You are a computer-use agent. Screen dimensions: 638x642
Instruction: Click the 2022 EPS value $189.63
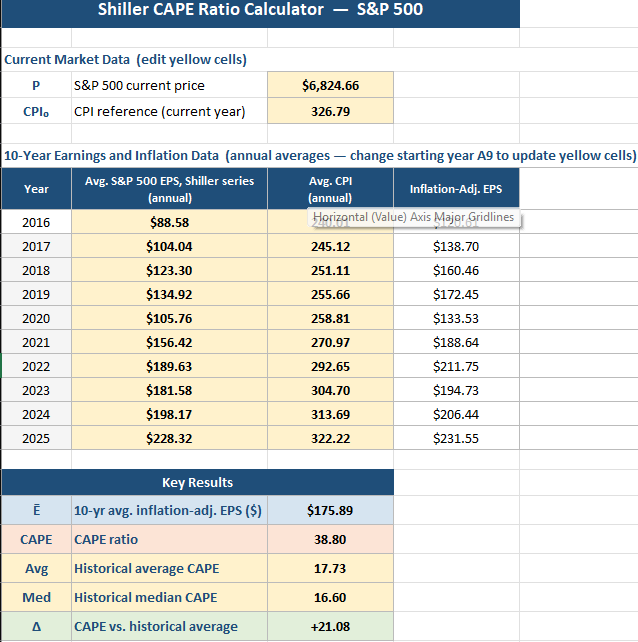point(169,366)
